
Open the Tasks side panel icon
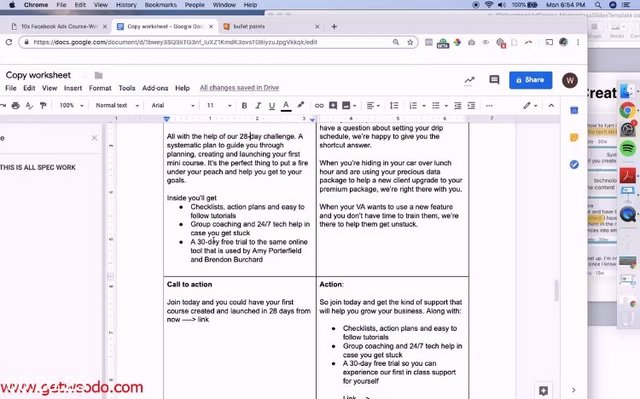[x=574, y=164]
